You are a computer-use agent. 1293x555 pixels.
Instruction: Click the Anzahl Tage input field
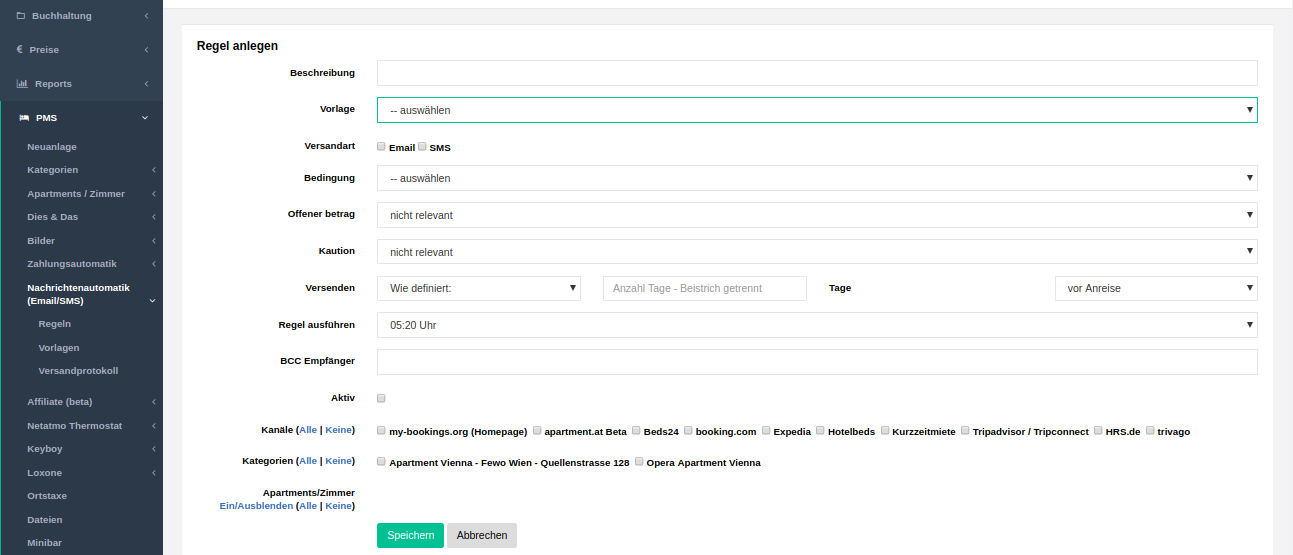tap(705, 288)
